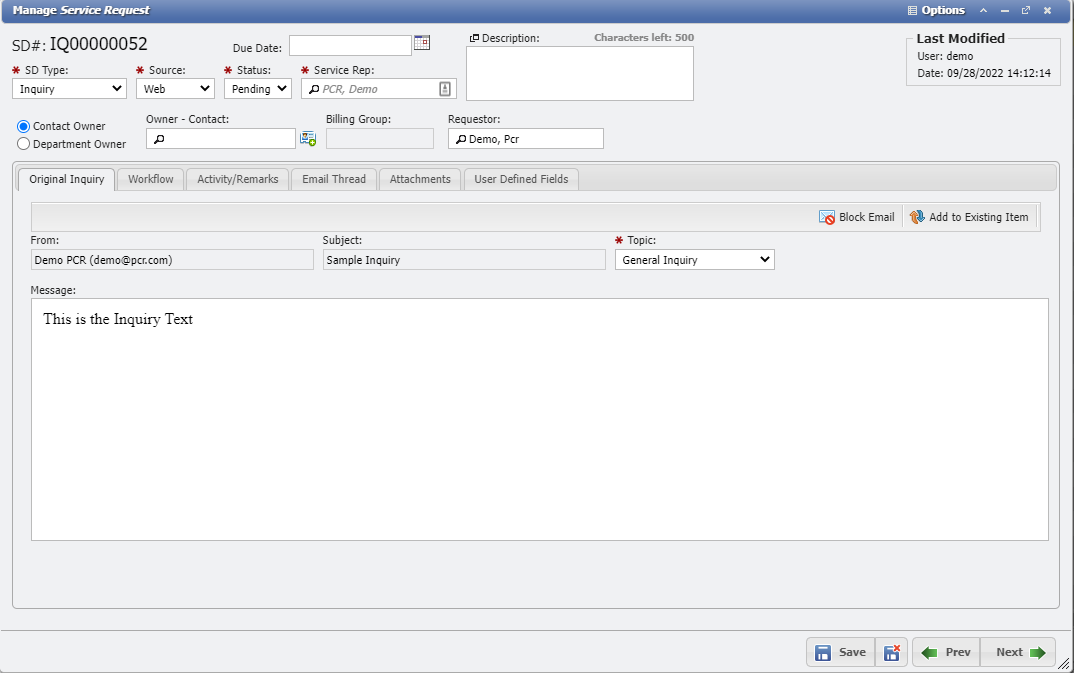Open the Activity/Remarks tab
This screenshot has height=673, width=1074.
pyautogui.click(x=238, y=179)
